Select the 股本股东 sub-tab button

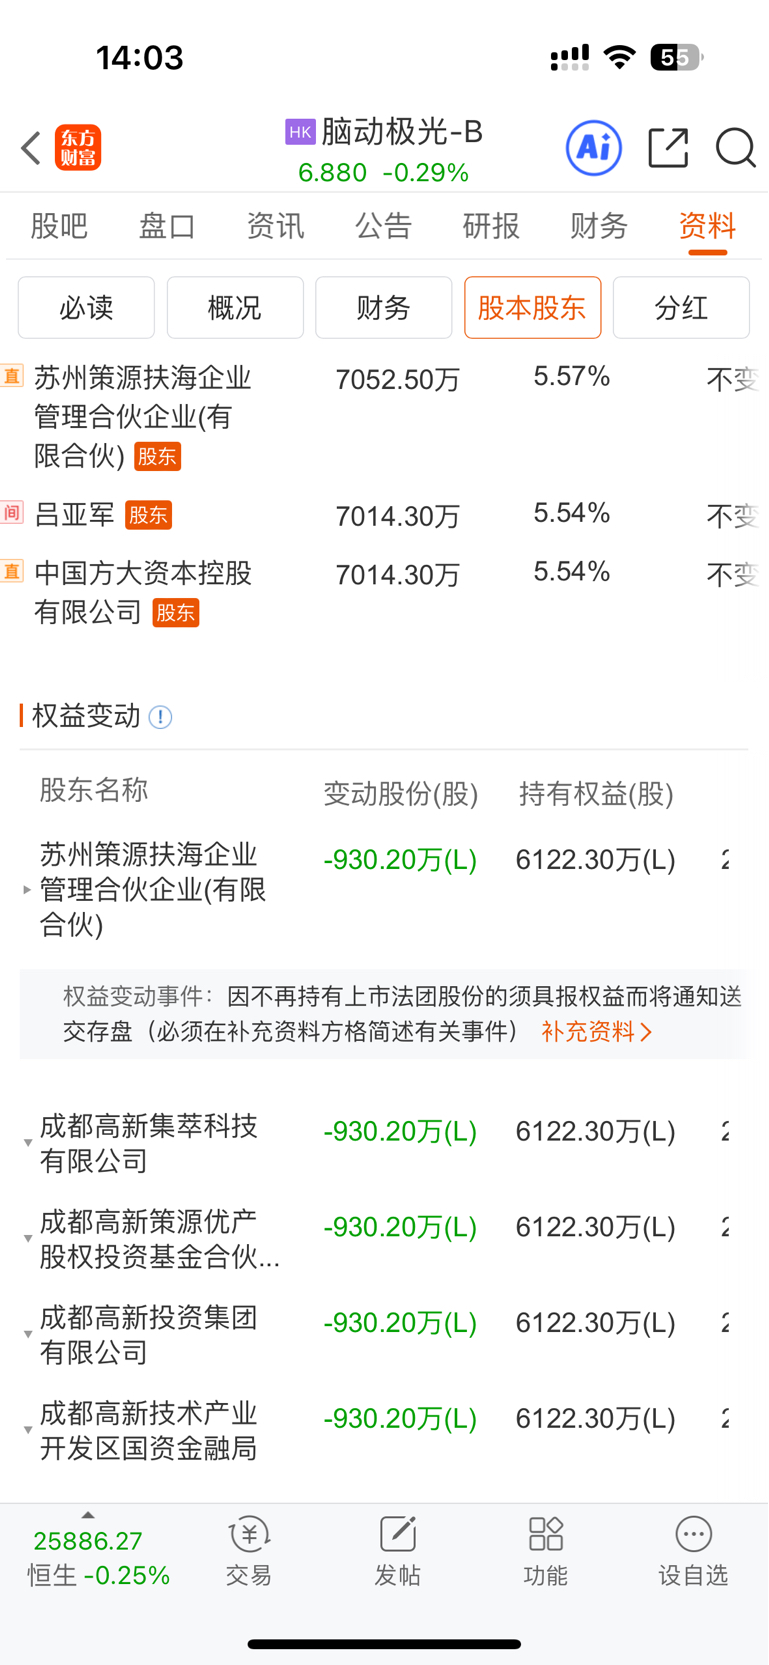pos(533,308)
